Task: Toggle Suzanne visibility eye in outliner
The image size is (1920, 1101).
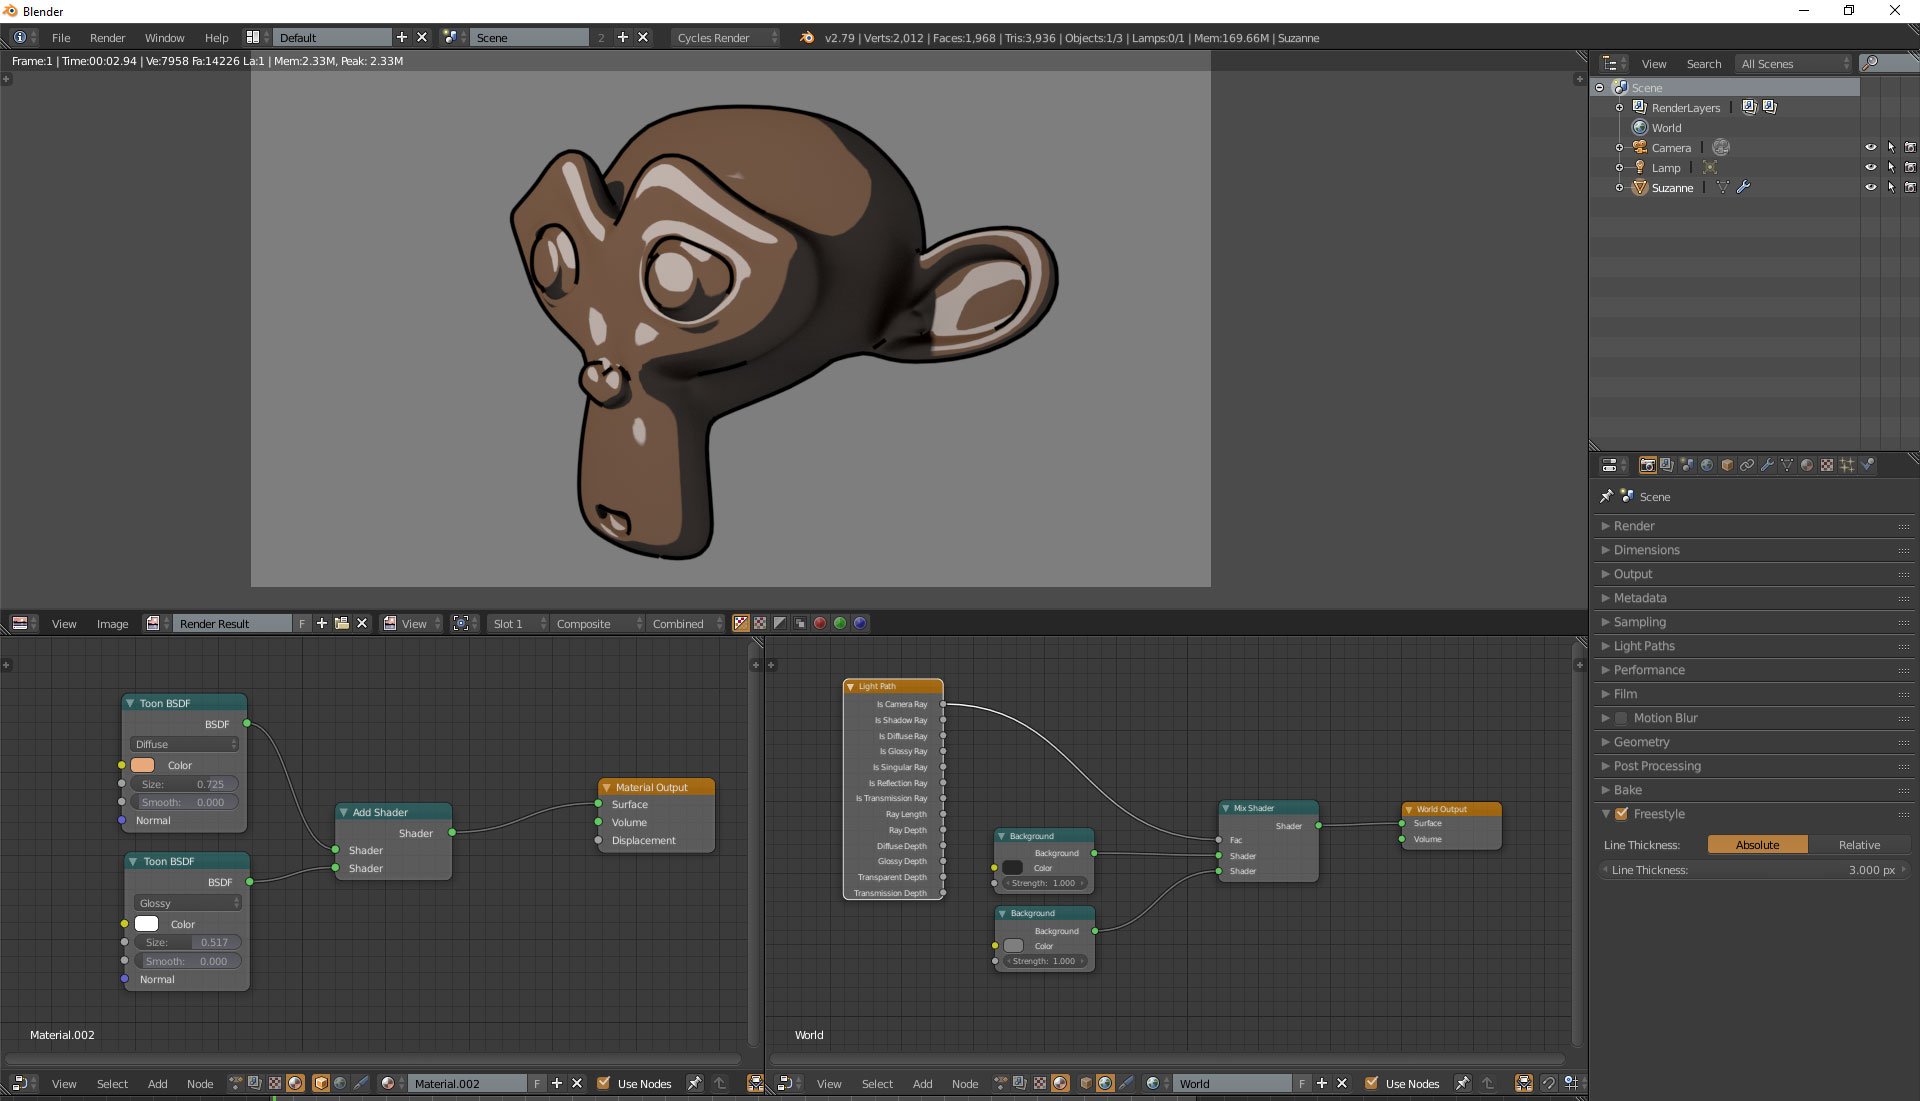Action: pyautogui.click(x=1870, y=187)
